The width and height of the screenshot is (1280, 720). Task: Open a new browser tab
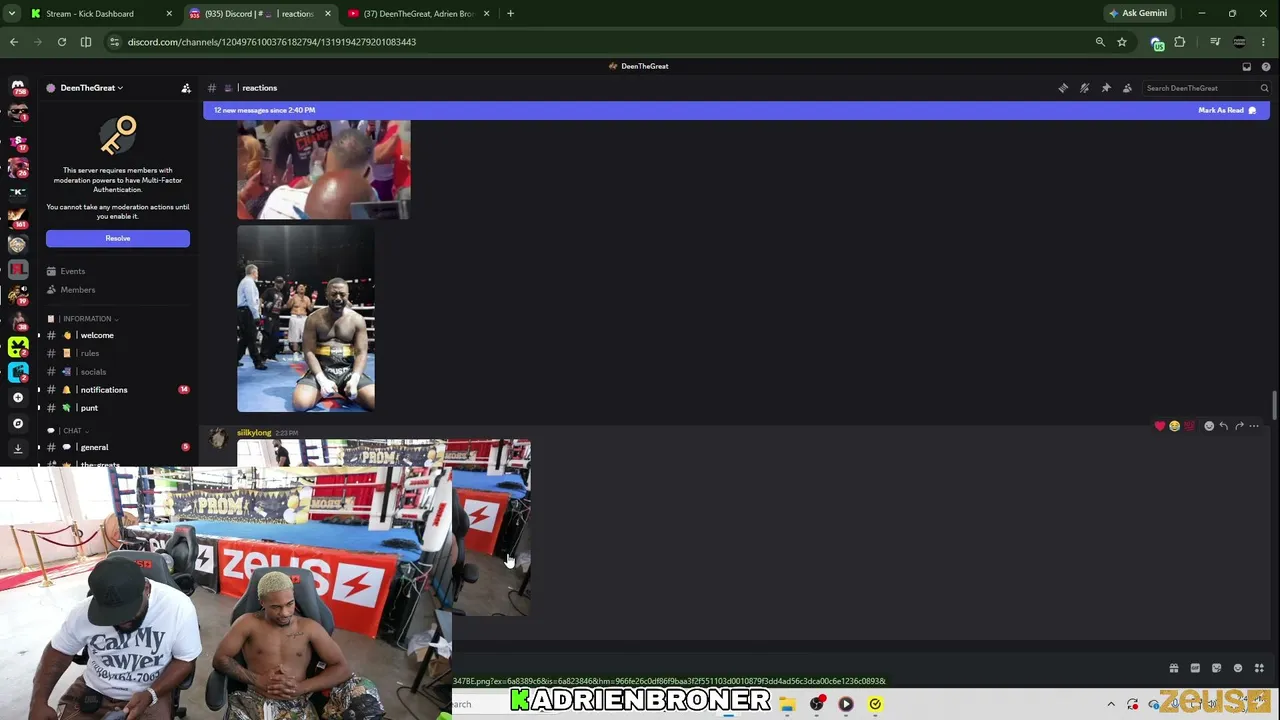click(x=510, y=14)
